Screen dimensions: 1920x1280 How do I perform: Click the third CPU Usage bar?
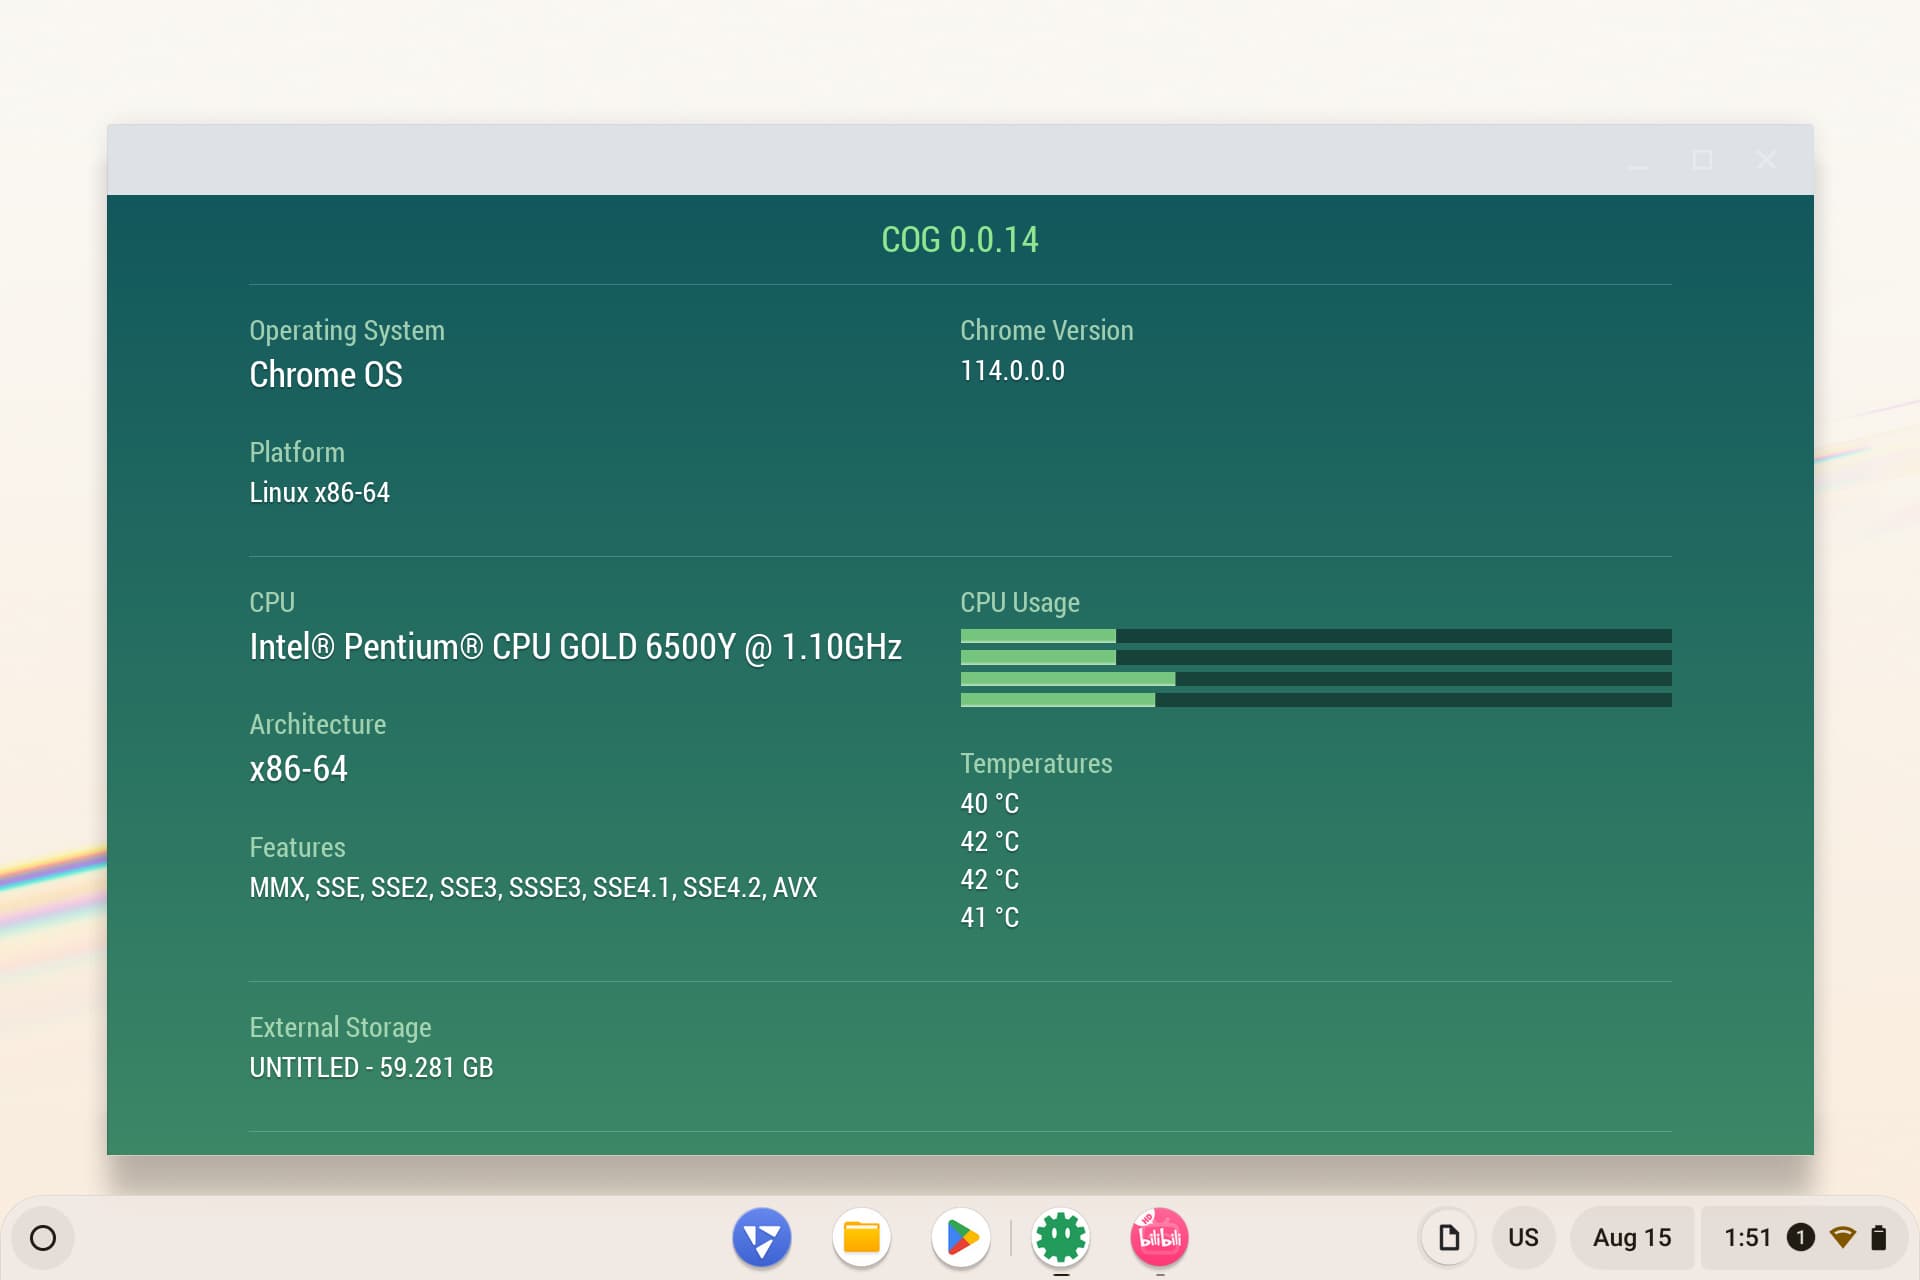(x=1315, y=679)
